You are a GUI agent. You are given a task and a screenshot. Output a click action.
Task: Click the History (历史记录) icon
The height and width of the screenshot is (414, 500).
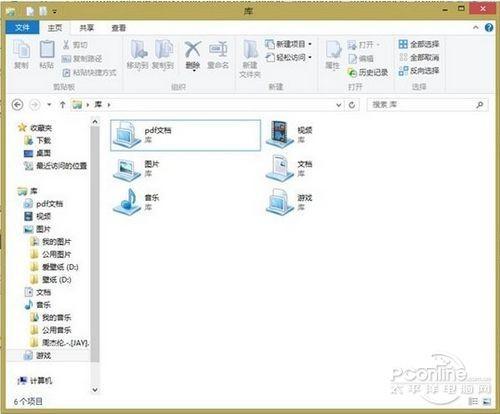(352, 72)
